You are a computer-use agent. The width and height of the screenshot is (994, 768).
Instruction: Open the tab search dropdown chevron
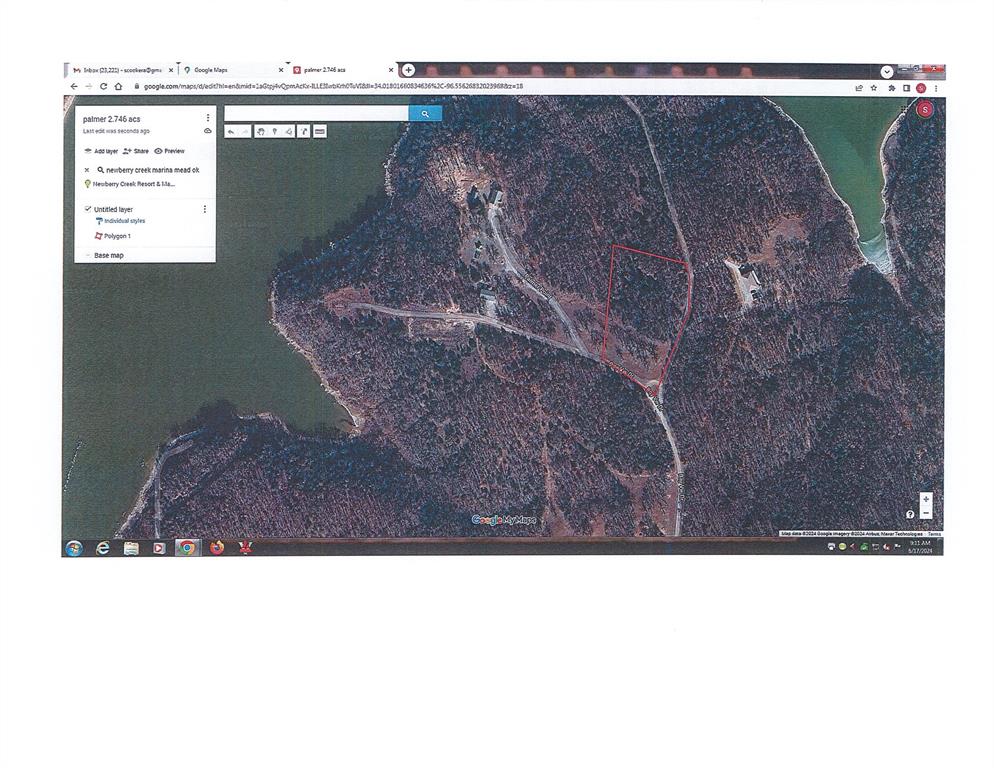887,71
